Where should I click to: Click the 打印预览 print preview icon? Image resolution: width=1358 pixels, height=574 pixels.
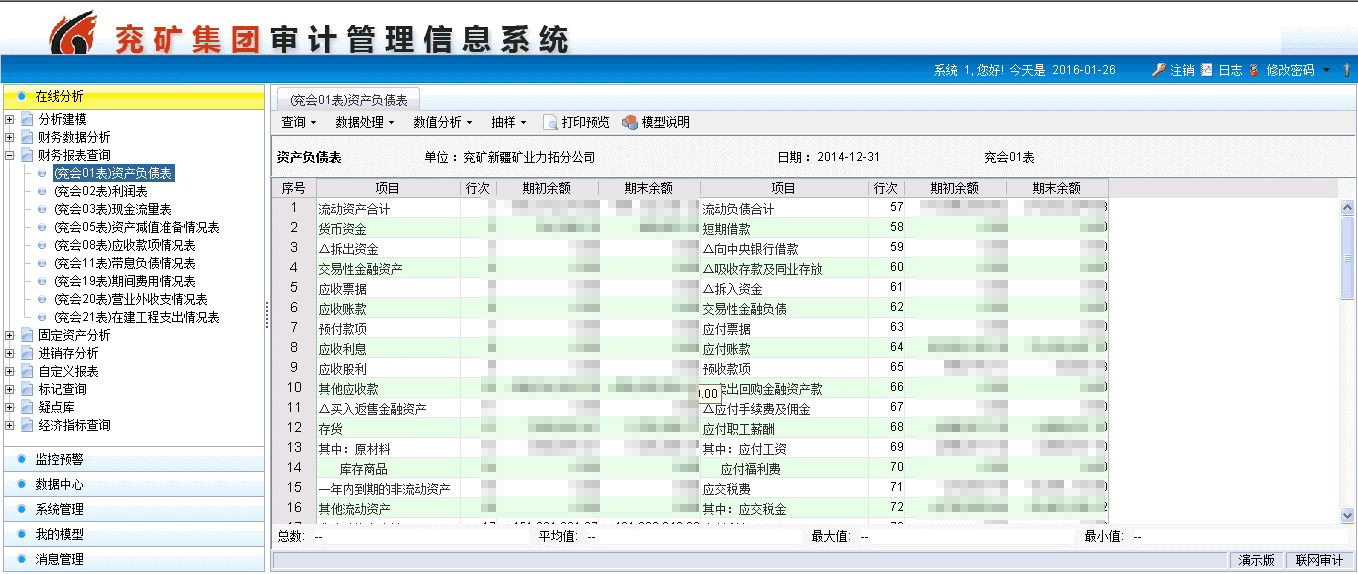[550, 122]
